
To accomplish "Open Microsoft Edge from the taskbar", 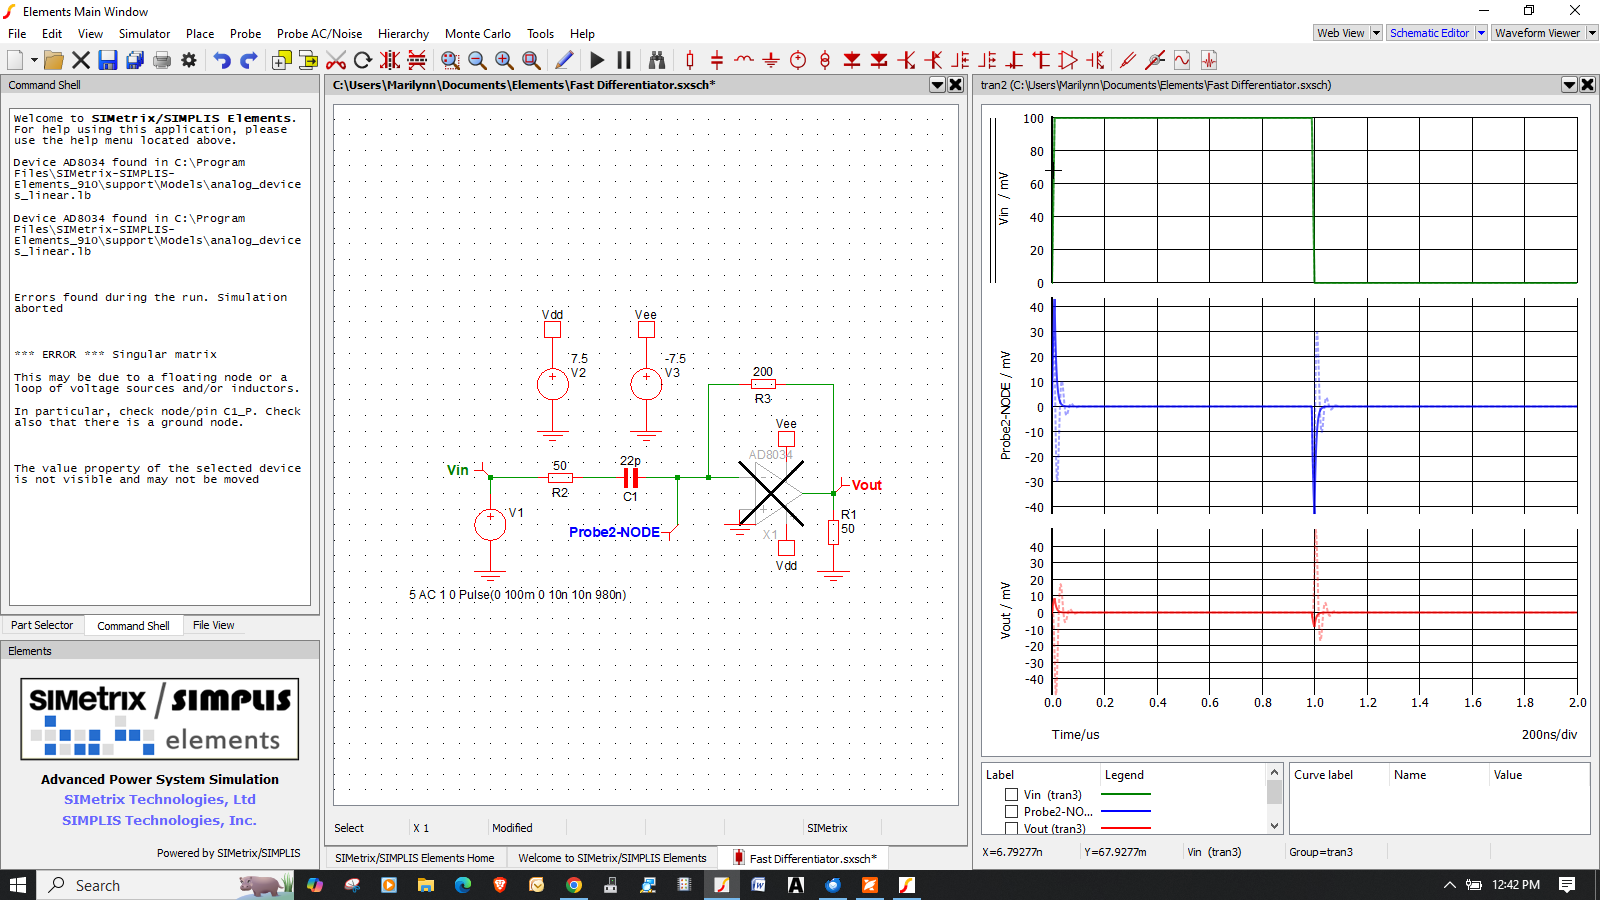I will pos(463,885).
